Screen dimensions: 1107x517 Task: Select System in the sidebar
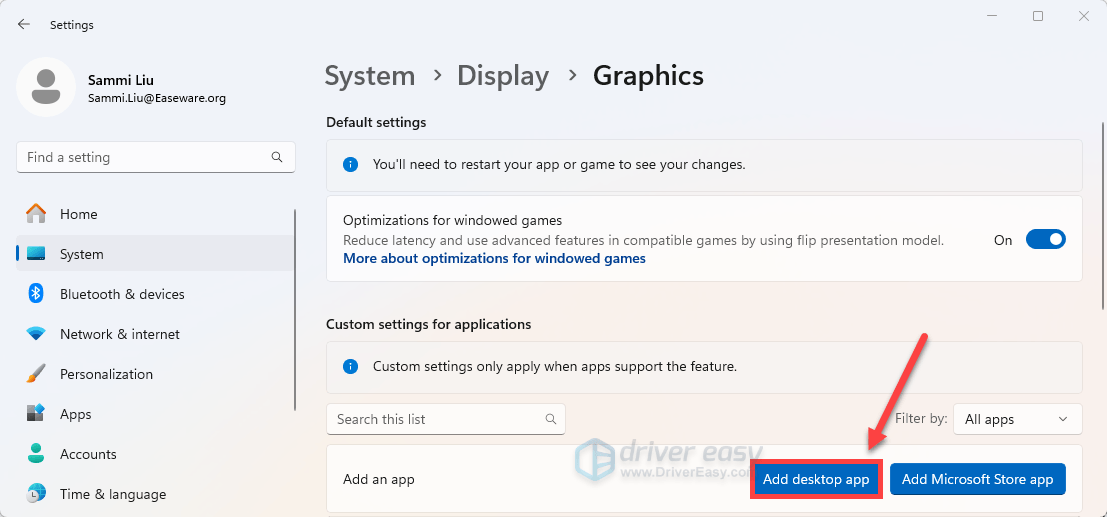81,254
